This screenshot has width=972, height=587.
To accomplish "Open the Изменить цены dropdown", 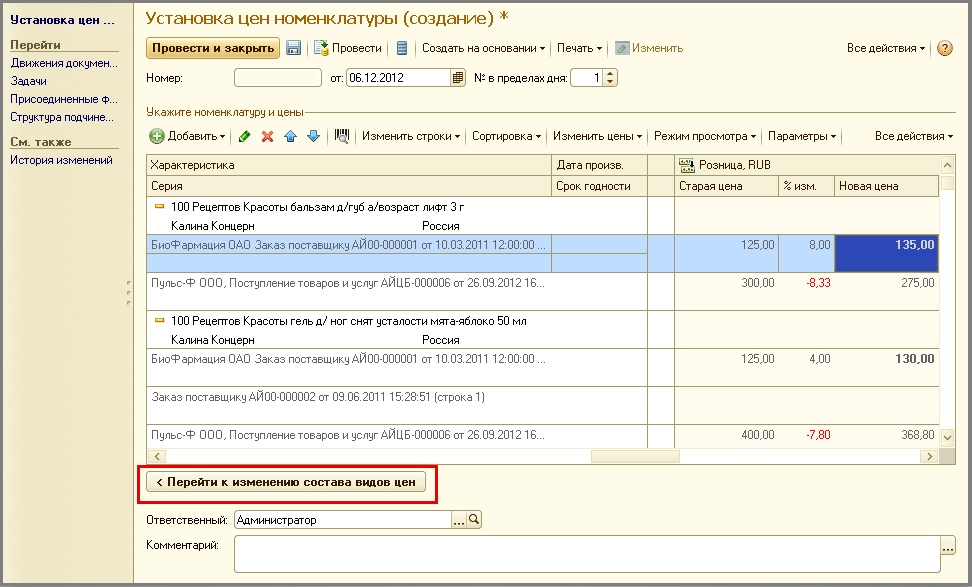I will [598, 136].
